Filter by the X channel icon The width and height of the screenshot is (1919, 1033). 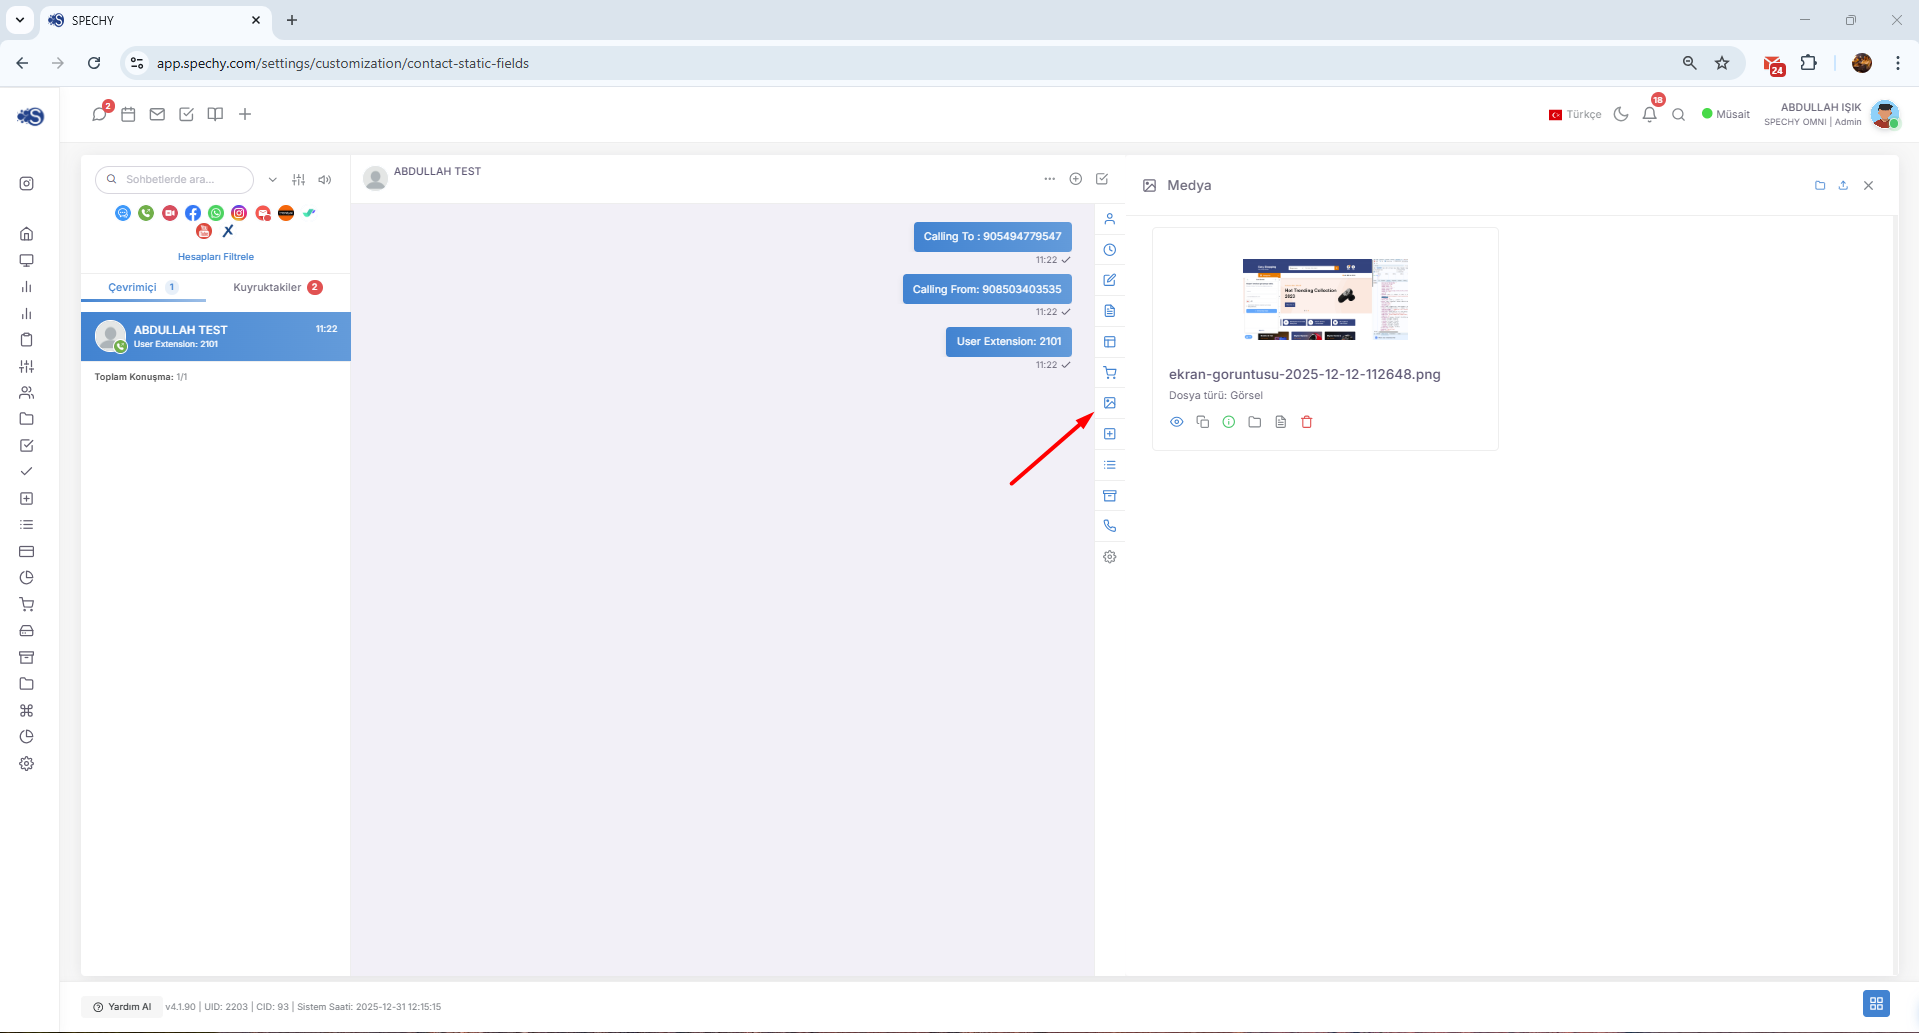pyautogui.click(x=228, y=231)
